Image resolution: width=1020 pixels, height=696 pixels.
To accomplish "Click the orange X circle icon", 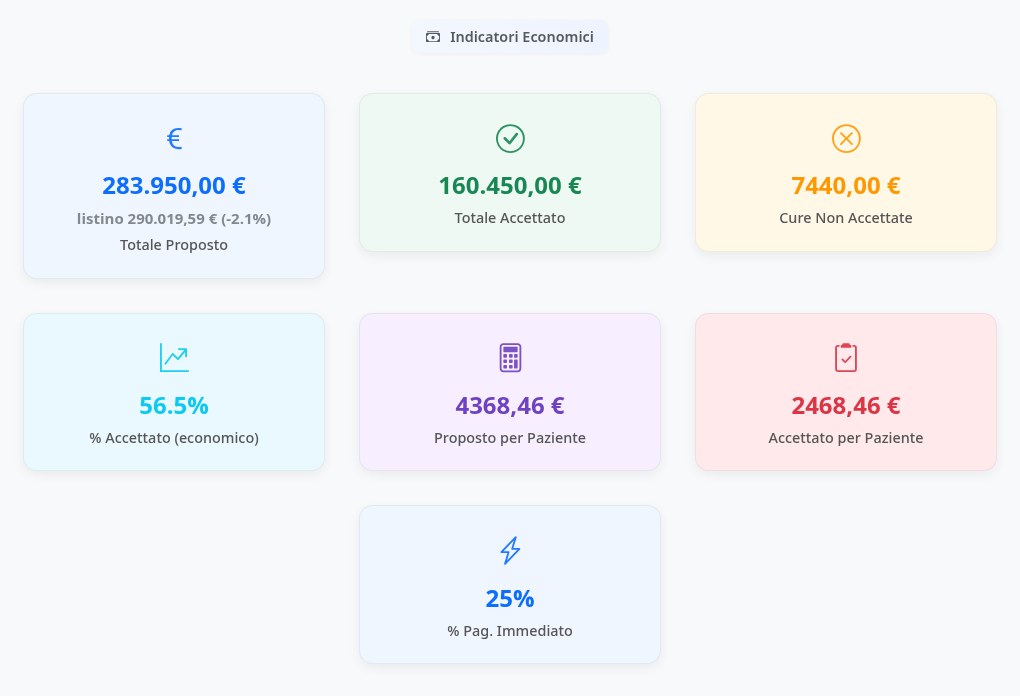I will point(846,139).
